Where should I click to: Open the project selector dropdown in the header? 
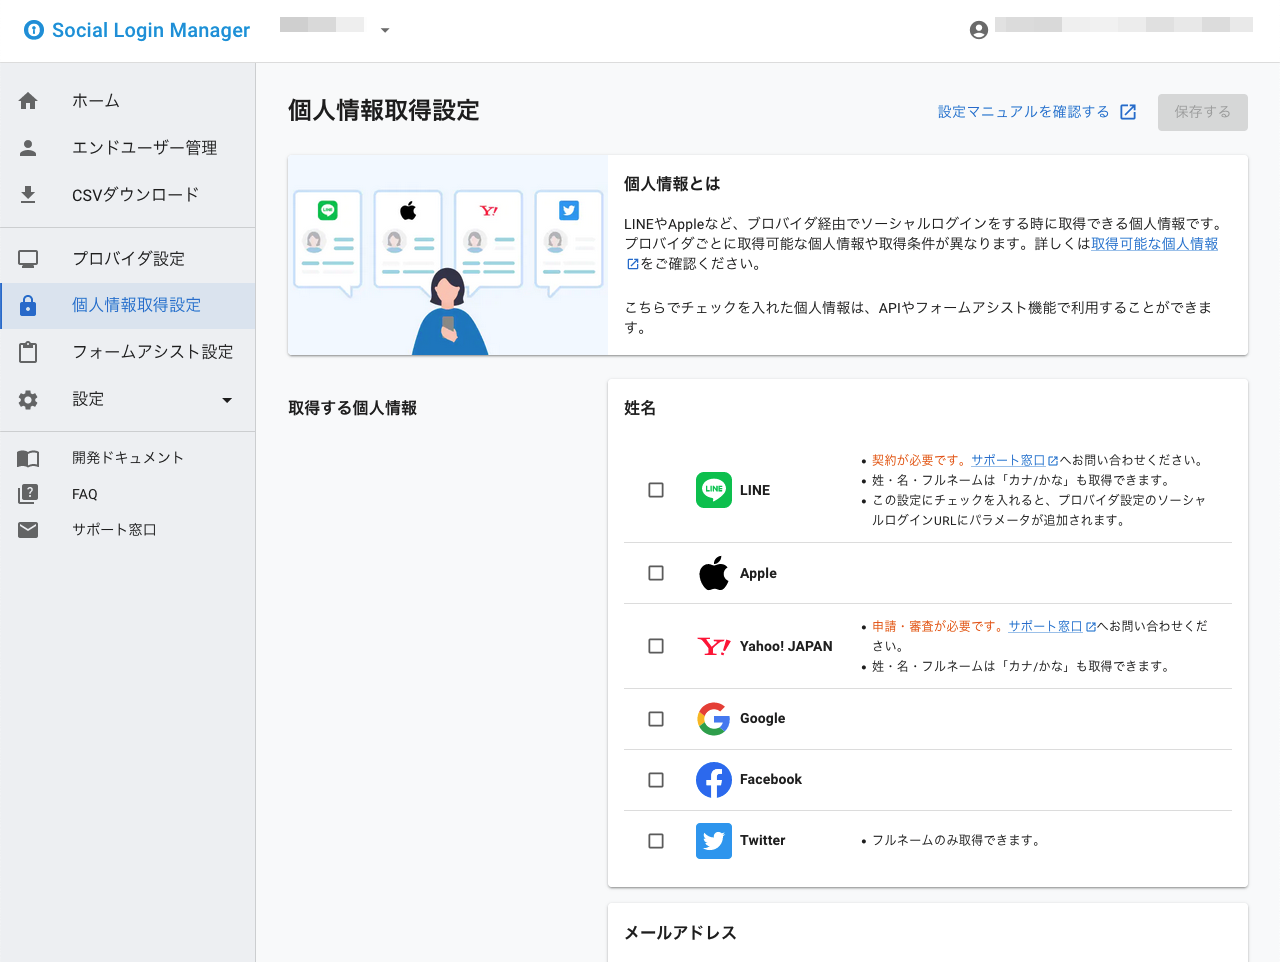tap(385, 30)
